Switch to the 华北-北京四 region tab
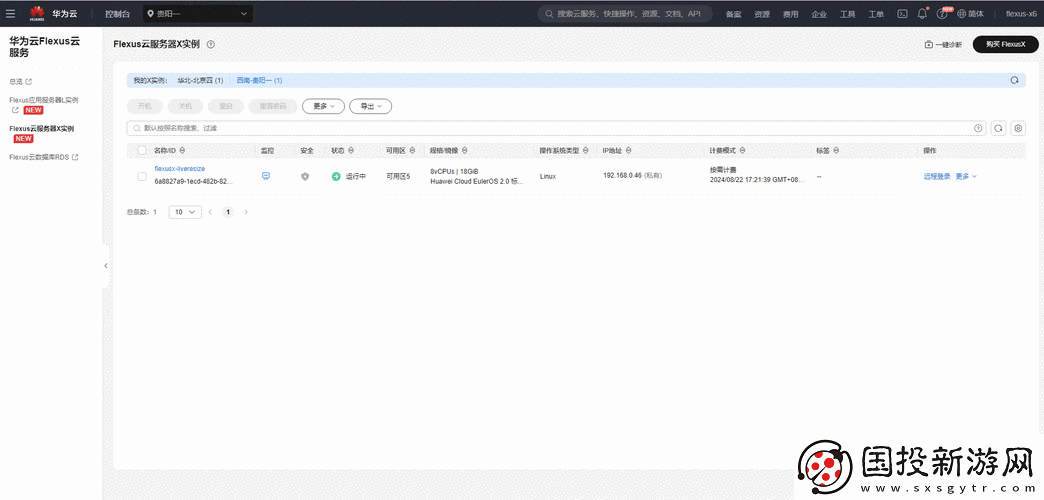Viewport: 1044px width, 500px height. click(200, 80)
